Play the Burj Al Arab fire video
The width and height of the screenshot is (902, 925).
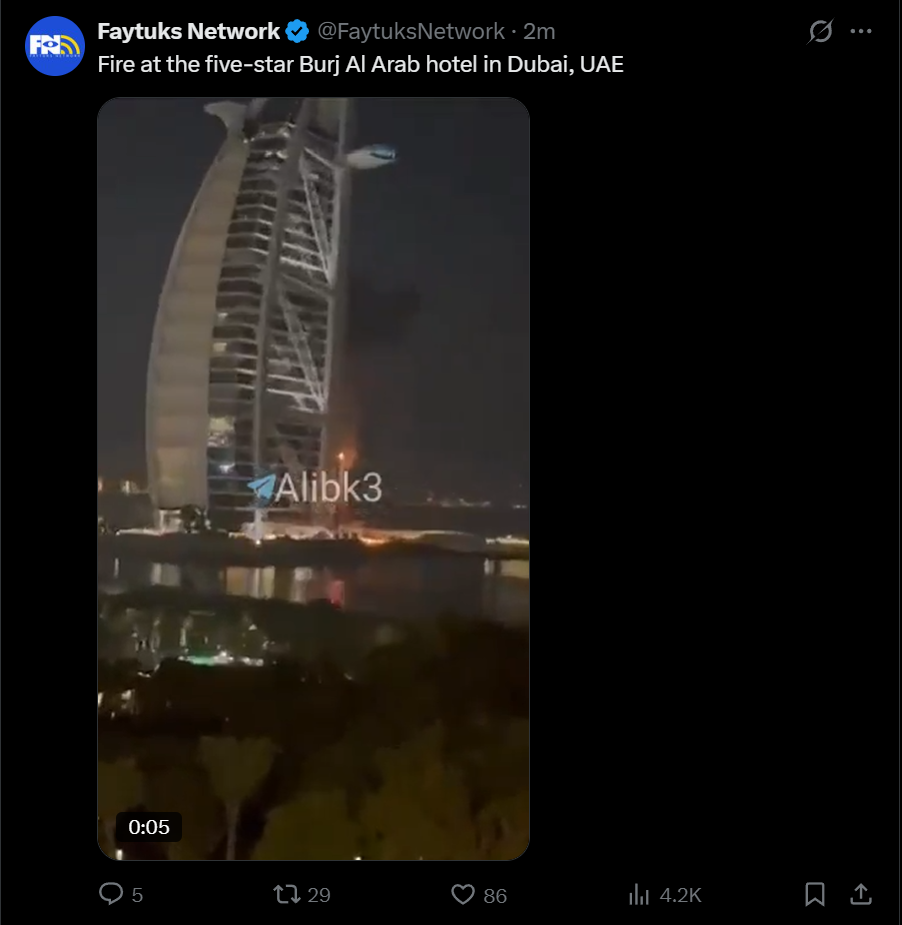pyautogui.click(x=313, y=478)
